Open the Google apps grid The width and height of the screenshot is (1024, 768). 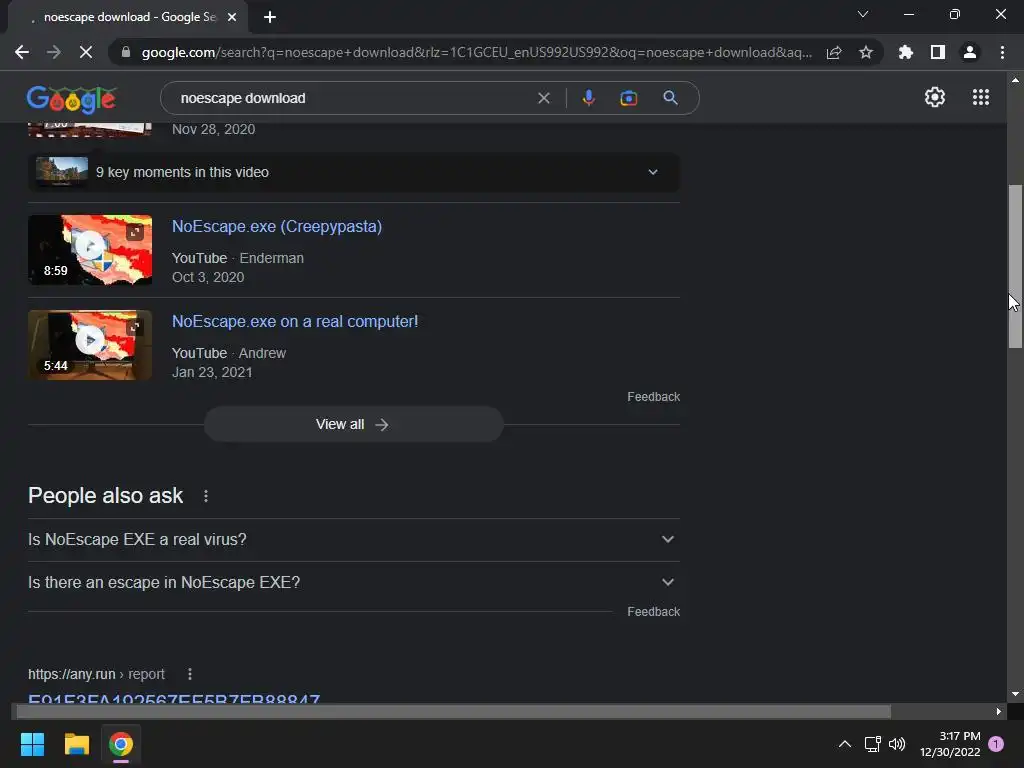tap(980, 97)
